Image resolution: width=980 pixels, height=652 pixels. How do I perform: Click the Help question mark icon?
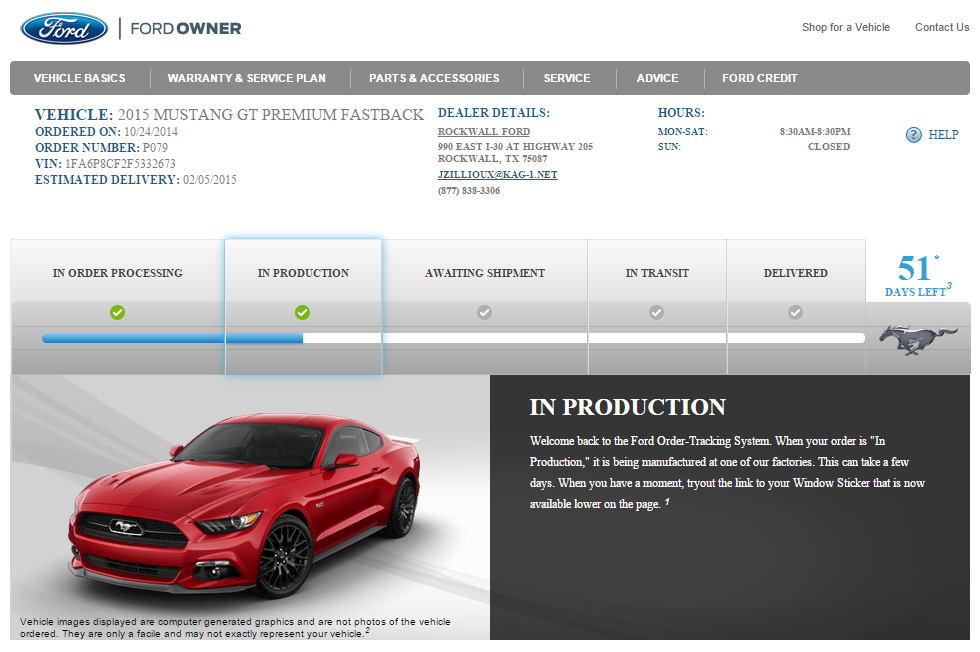(913, 135)
